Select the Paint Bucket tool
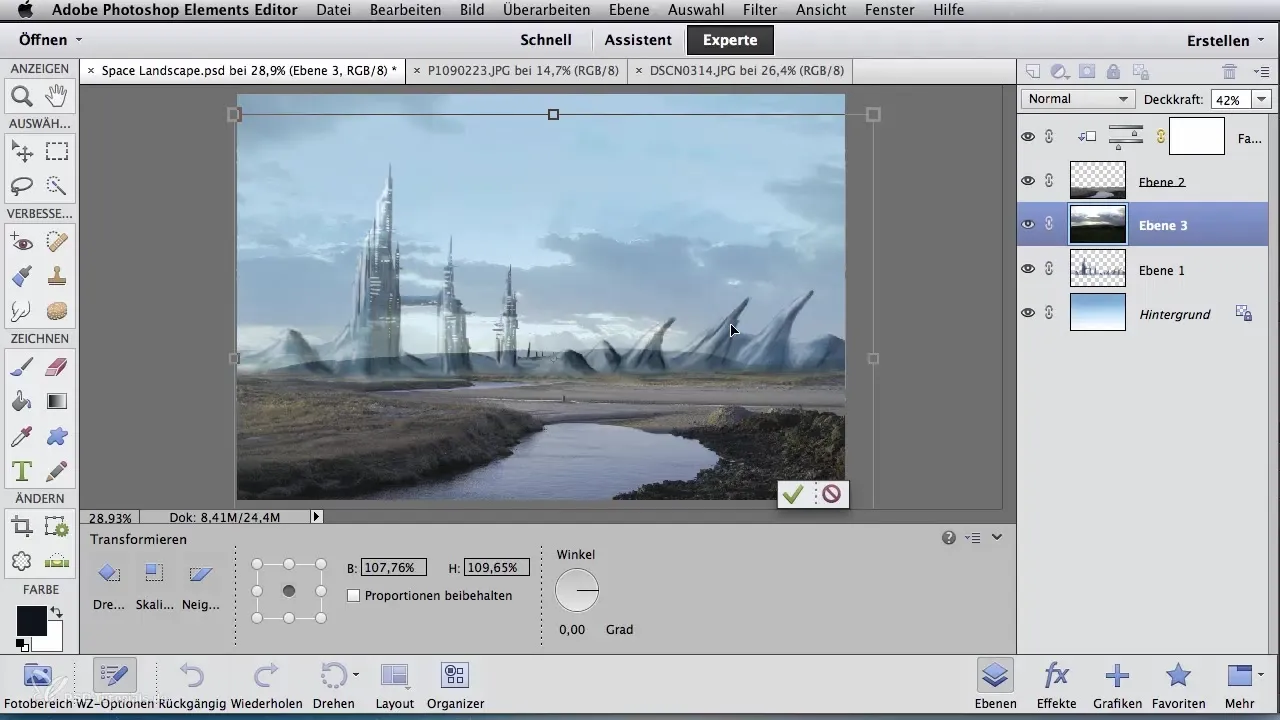This screenshot has width=1280, height=720. point(22,401)
